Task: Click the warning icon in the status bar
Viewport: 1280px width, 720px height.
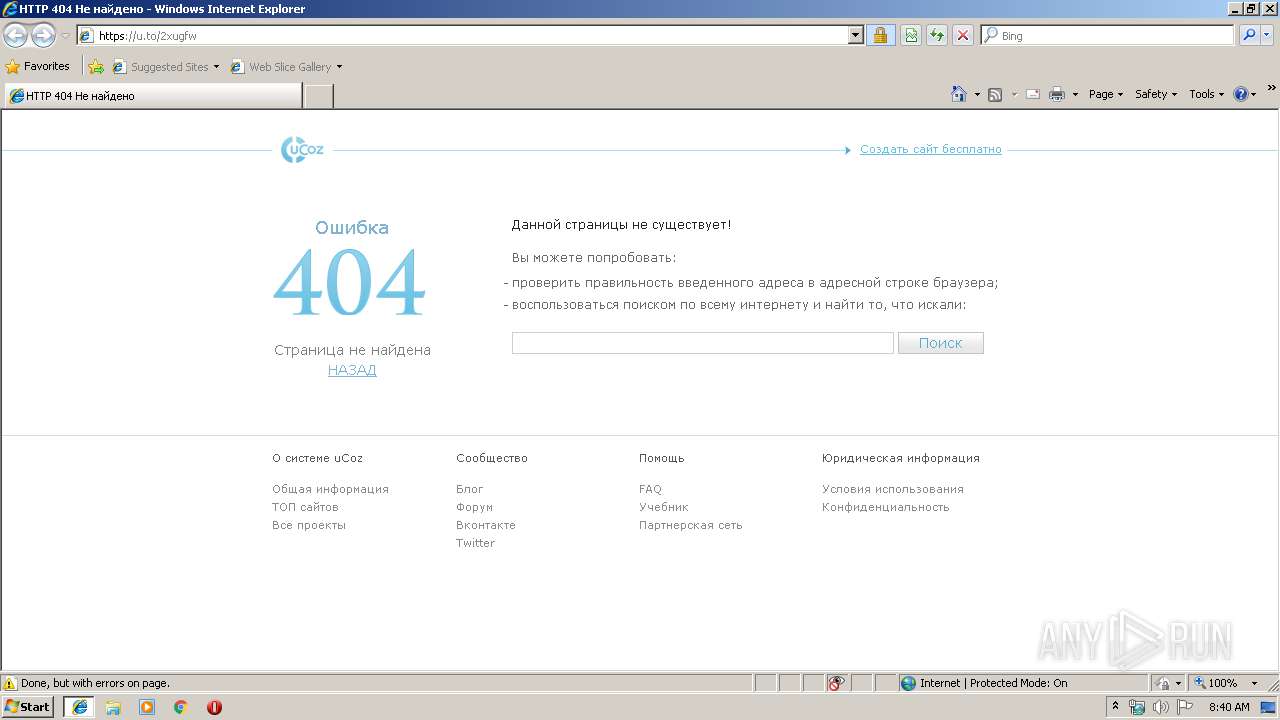Action: [10, 683]
